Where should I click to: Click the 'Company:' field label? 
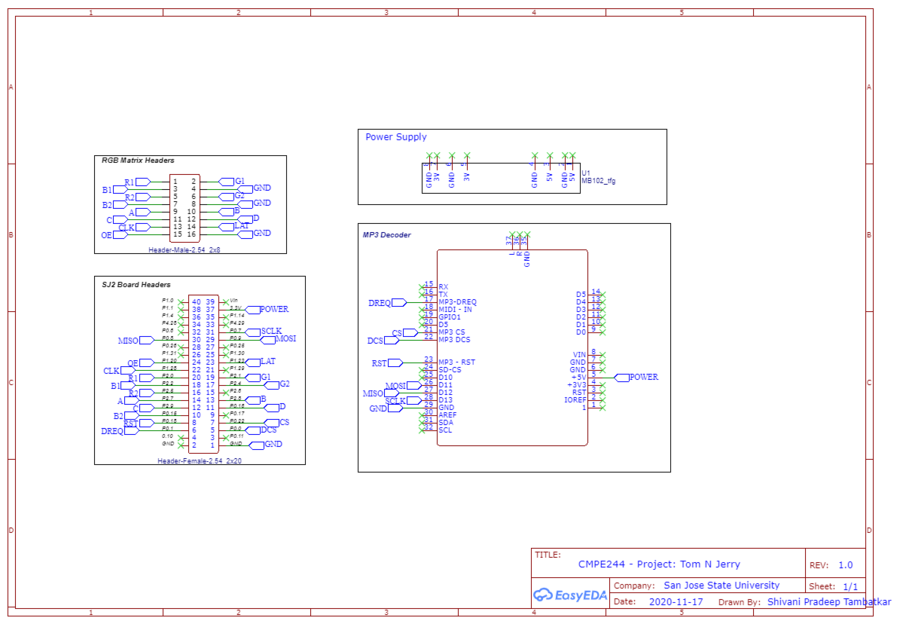[x=634, y=586]
